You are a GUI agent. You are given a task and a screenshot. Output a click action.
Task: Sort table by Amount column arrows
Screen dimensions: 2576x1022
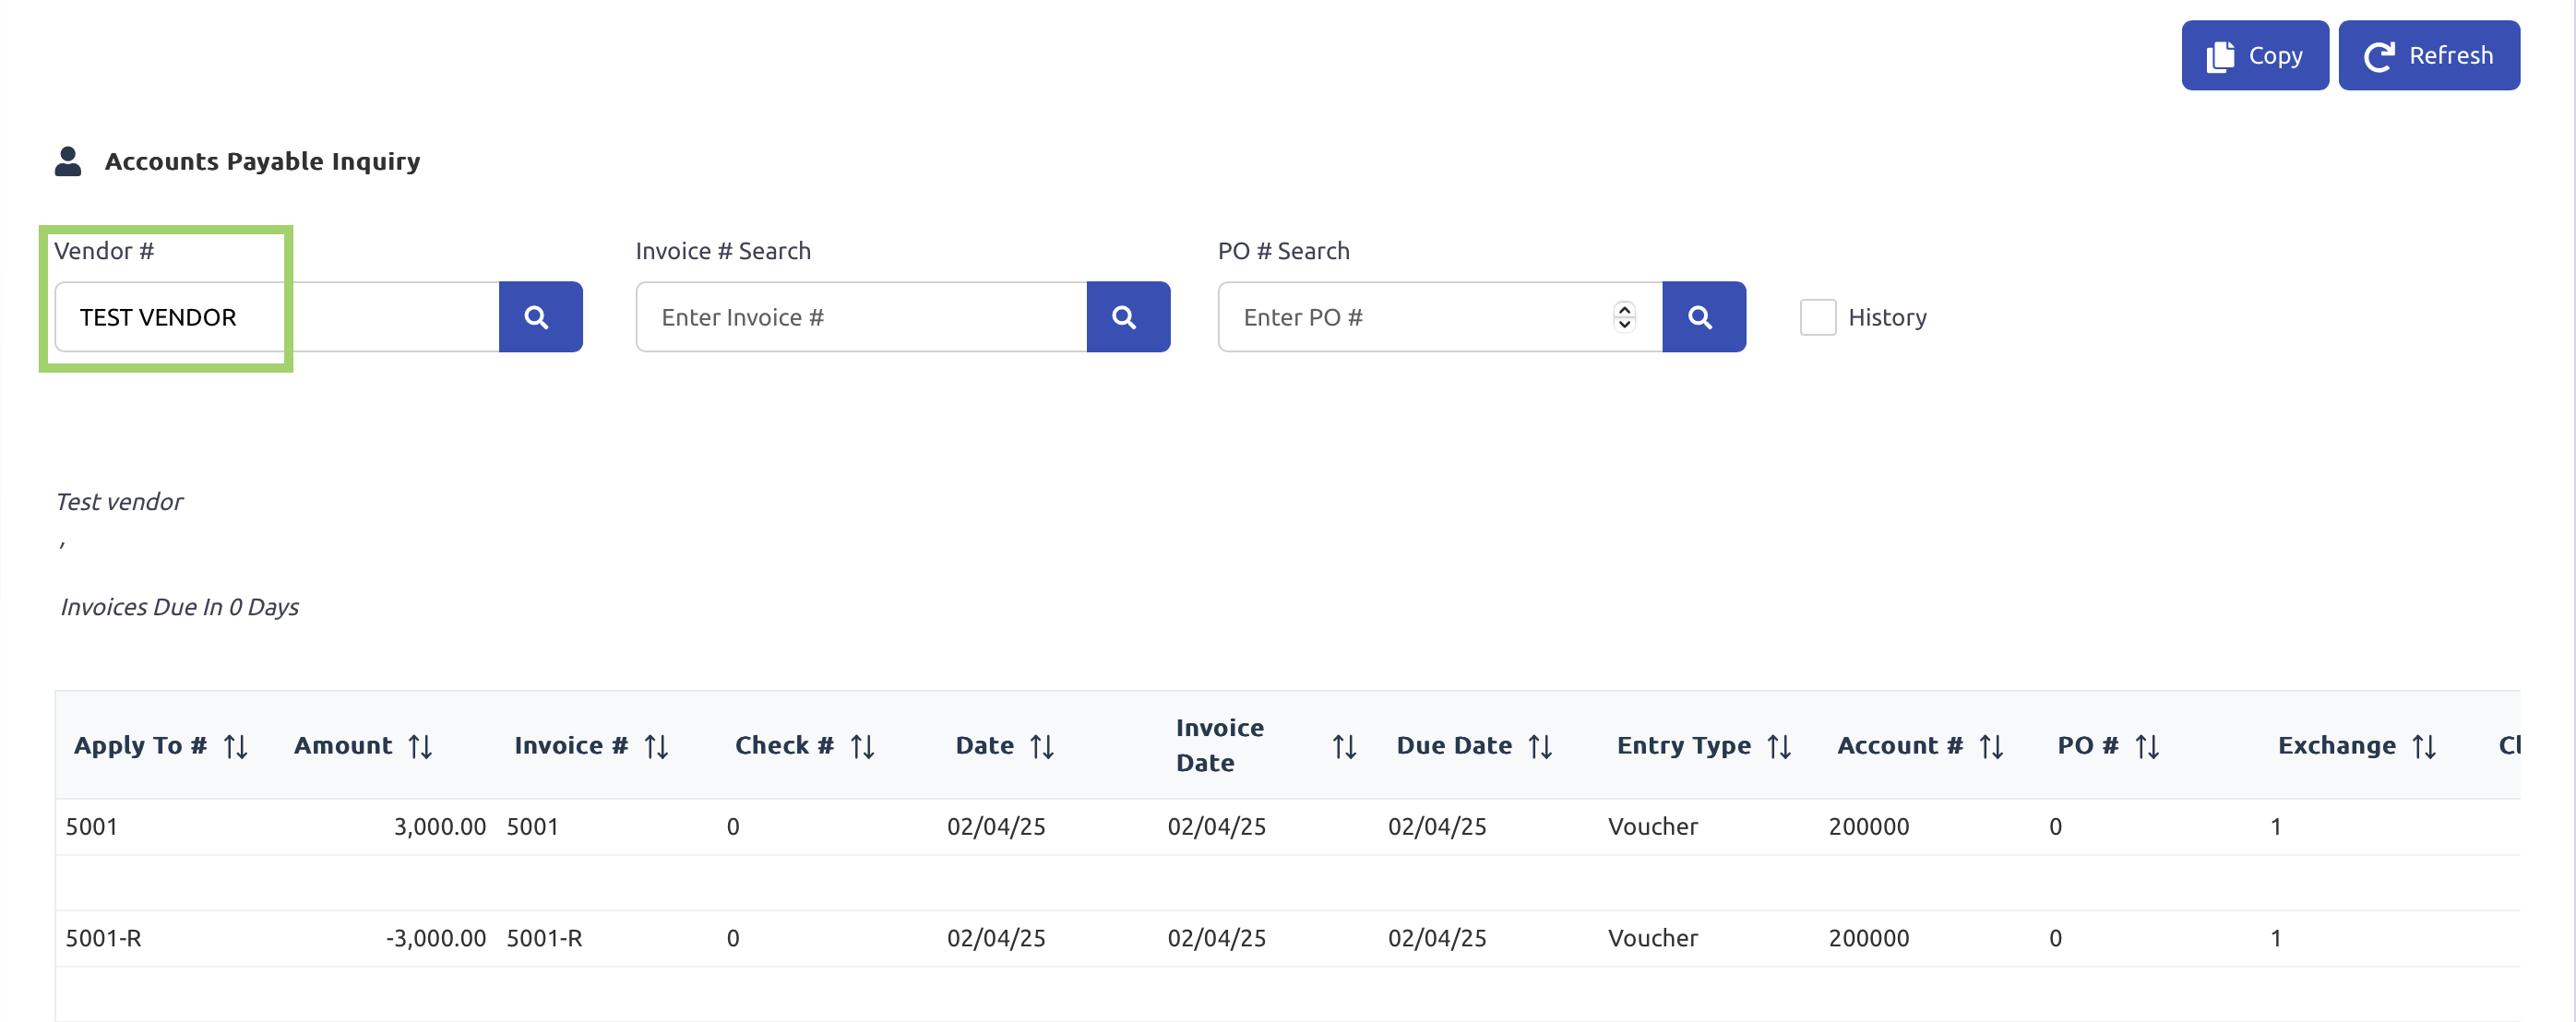point(420,746)
